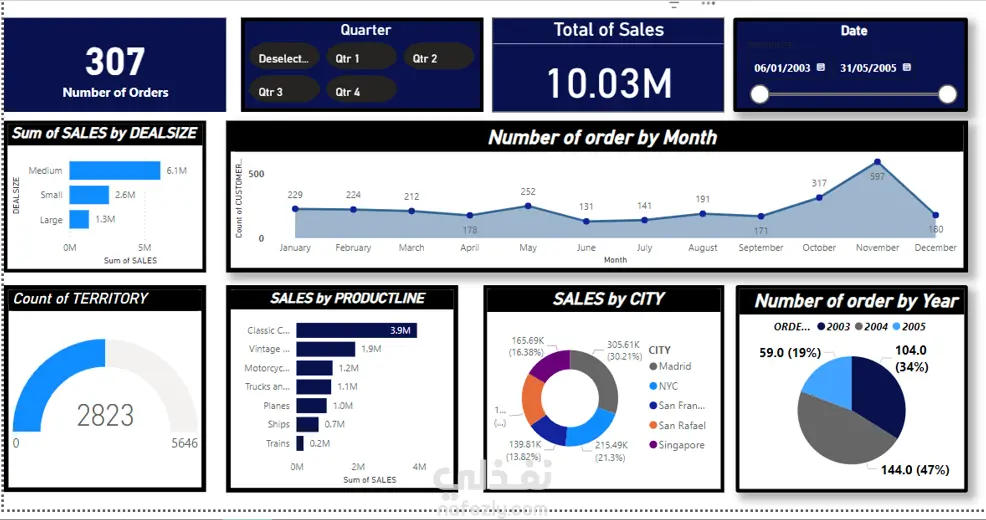Screen dimensions: 986x520
Task: Click the SALES by PRODUCTLINE chart title
Action: (348, 298)
